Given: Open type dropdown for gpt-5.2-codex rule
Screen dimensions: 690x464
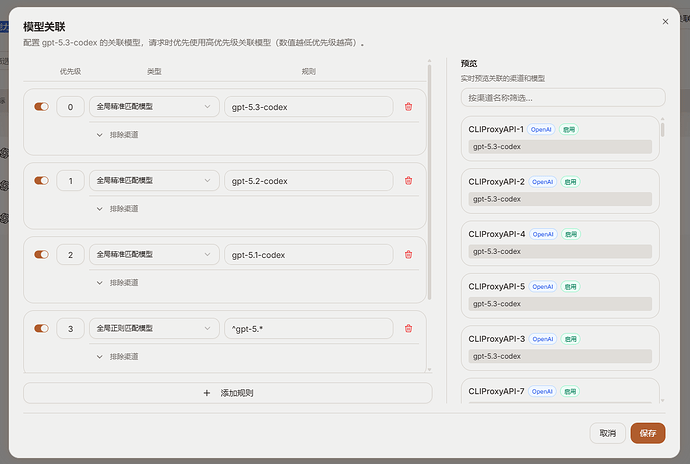Looking at the screenshot, I should [x=154, y=180].
